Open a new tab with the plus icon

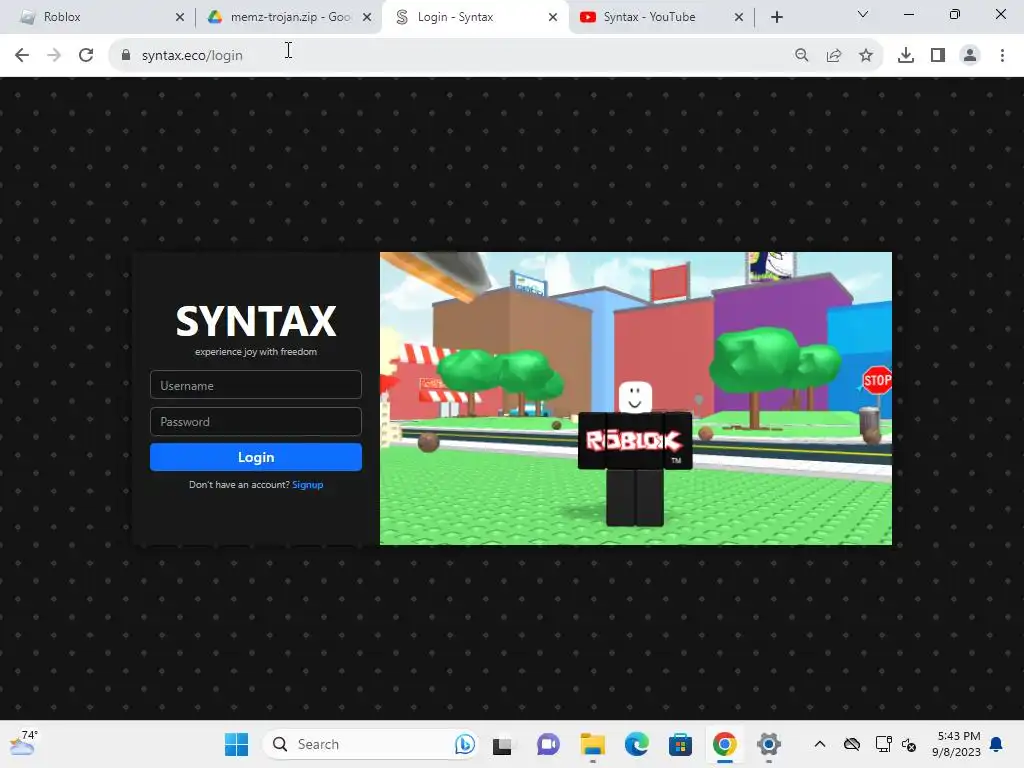(x=776, y=17)
